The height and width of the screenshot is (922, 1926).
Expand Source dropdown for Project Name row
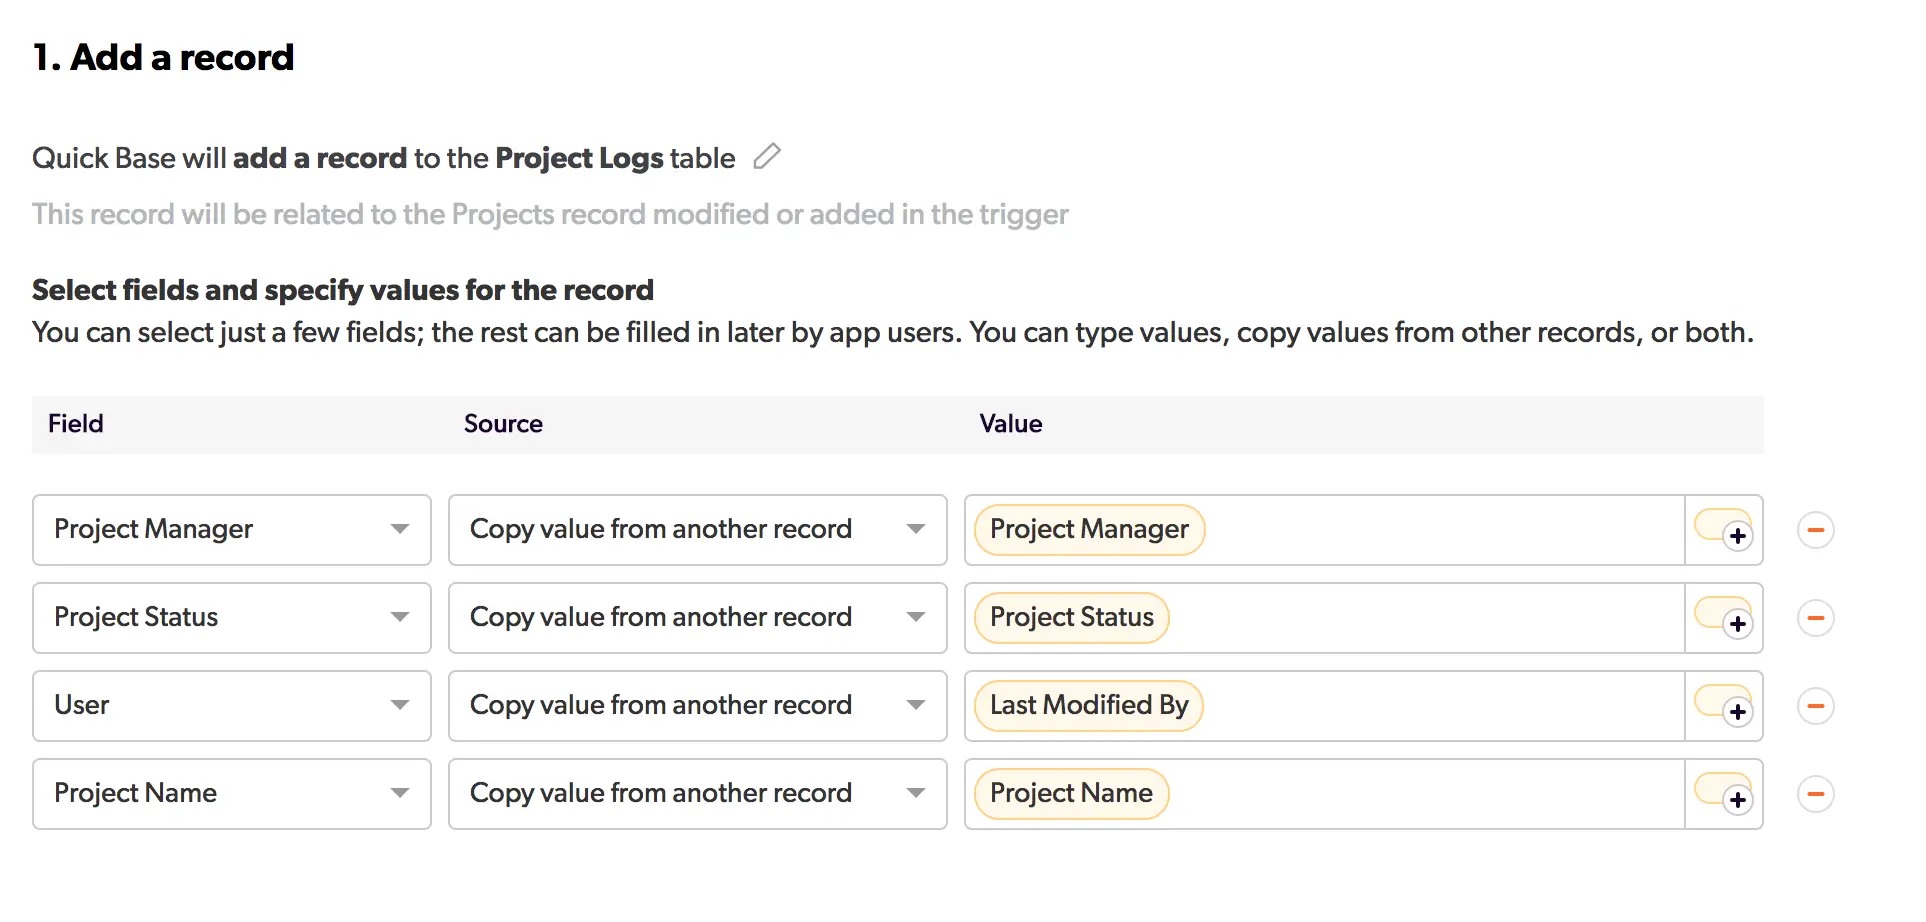click(x=697, y=794)
